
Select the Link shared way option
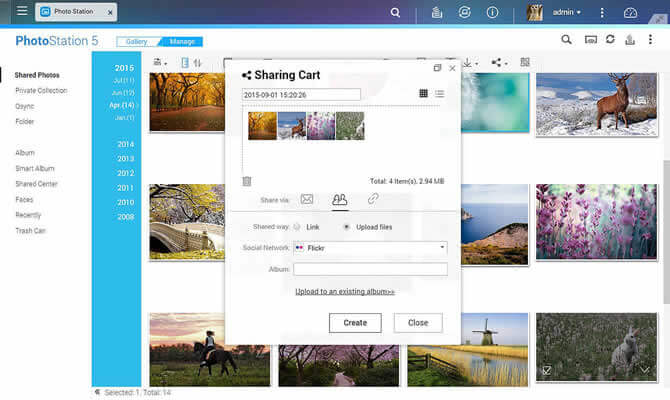click(297, 227)
